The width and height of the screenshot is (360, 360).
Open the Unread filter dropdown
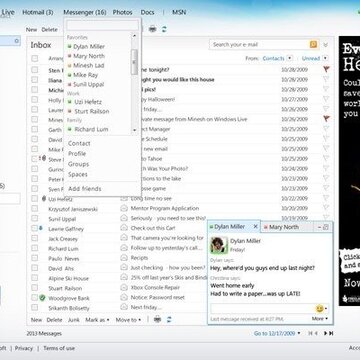tap(325, 58)
